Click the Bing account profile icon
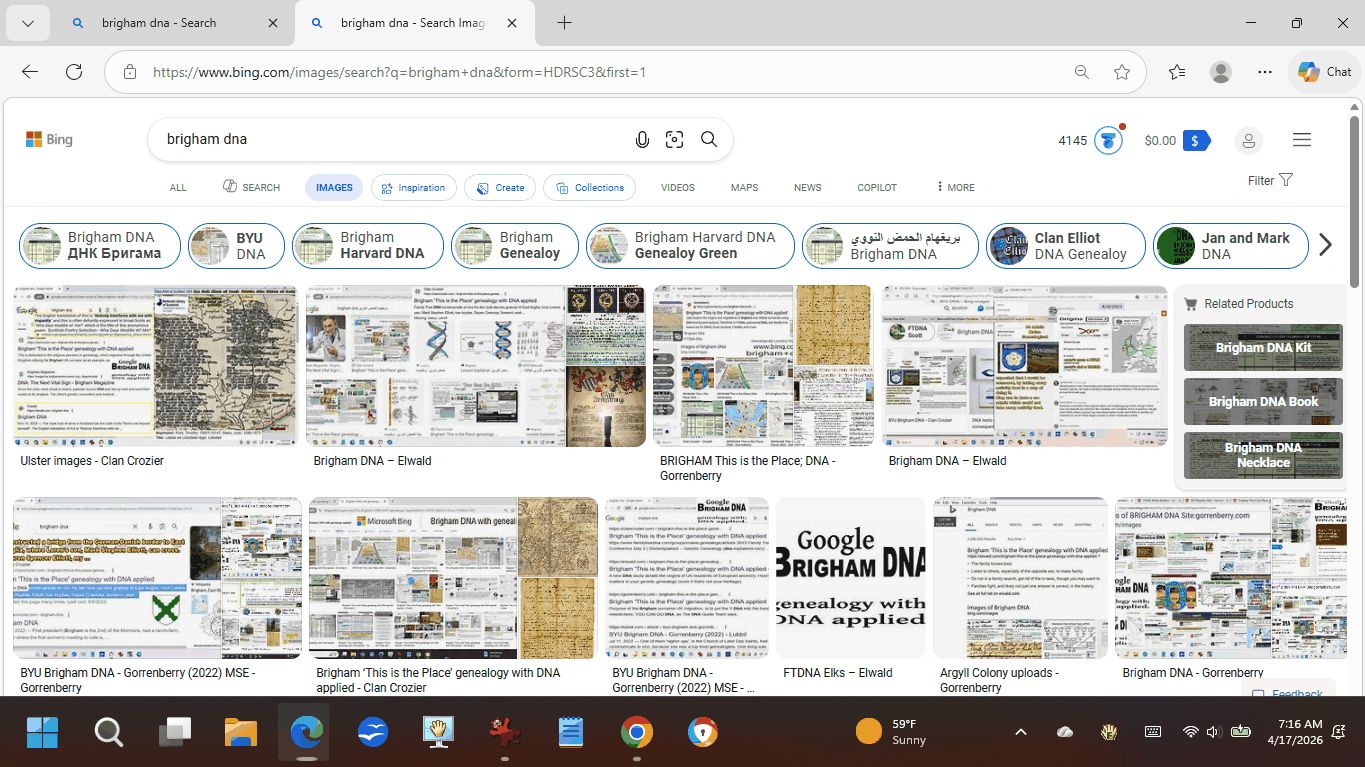 pos(1248,141)
